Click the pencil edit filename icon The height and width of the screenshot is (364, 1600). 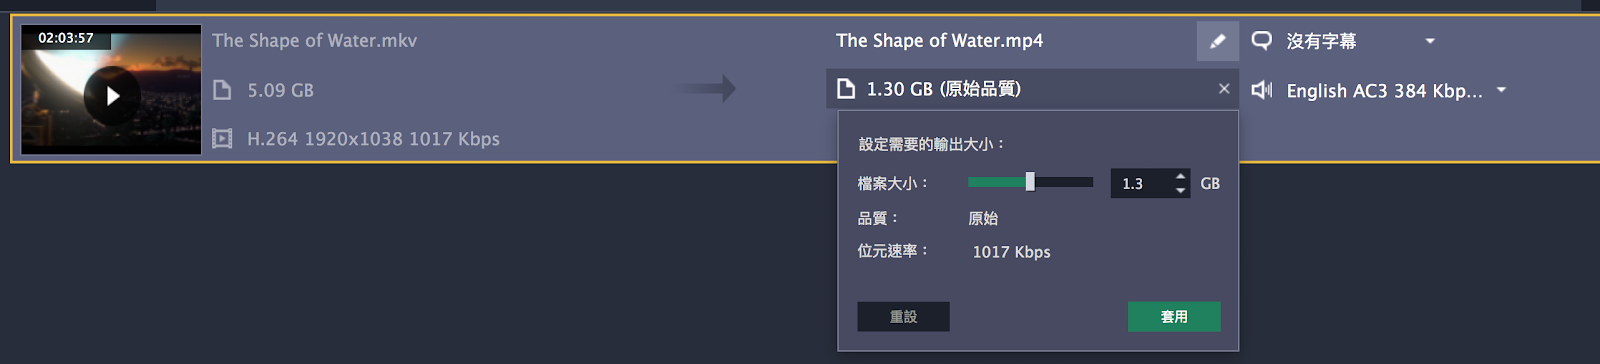1217,41
